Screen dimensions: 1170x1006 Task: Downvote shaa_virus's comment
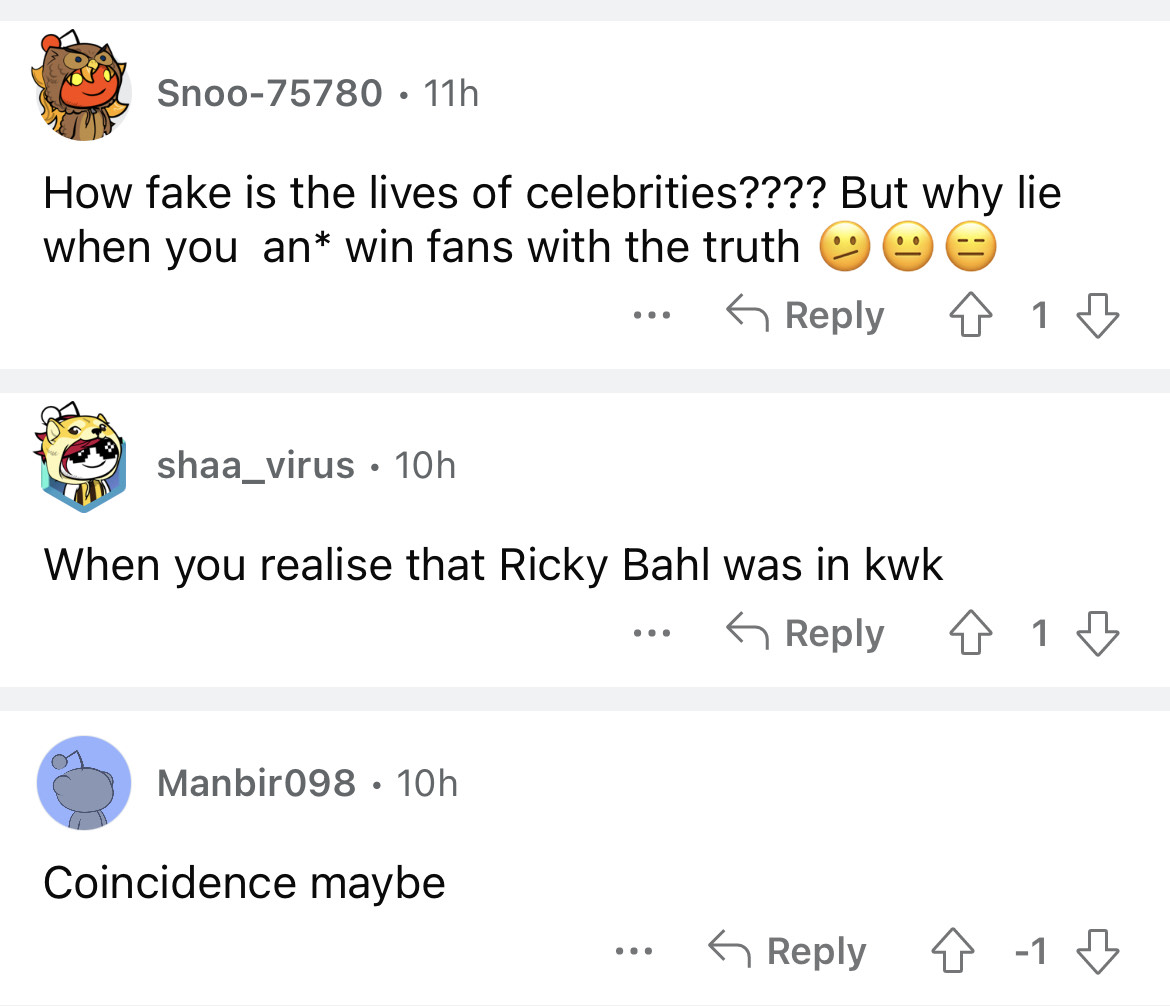click(1097, 634)
